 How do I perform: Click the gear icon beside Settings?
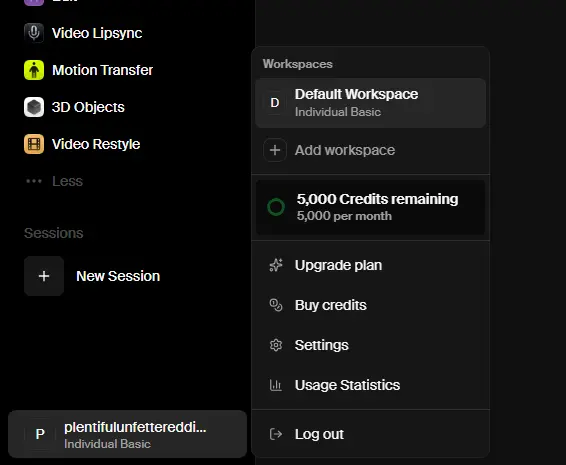276,345
